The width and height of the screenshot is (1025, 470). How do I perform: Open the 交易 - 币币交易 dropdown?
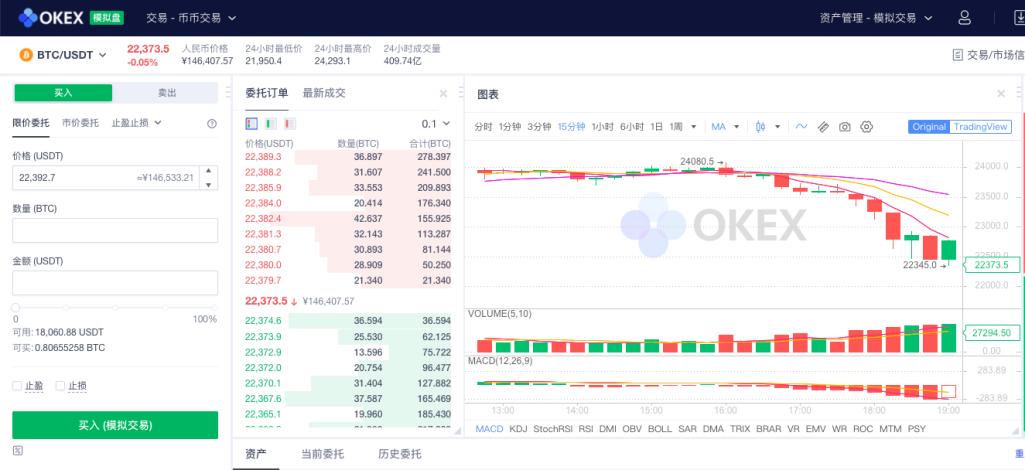click(191, 18)
